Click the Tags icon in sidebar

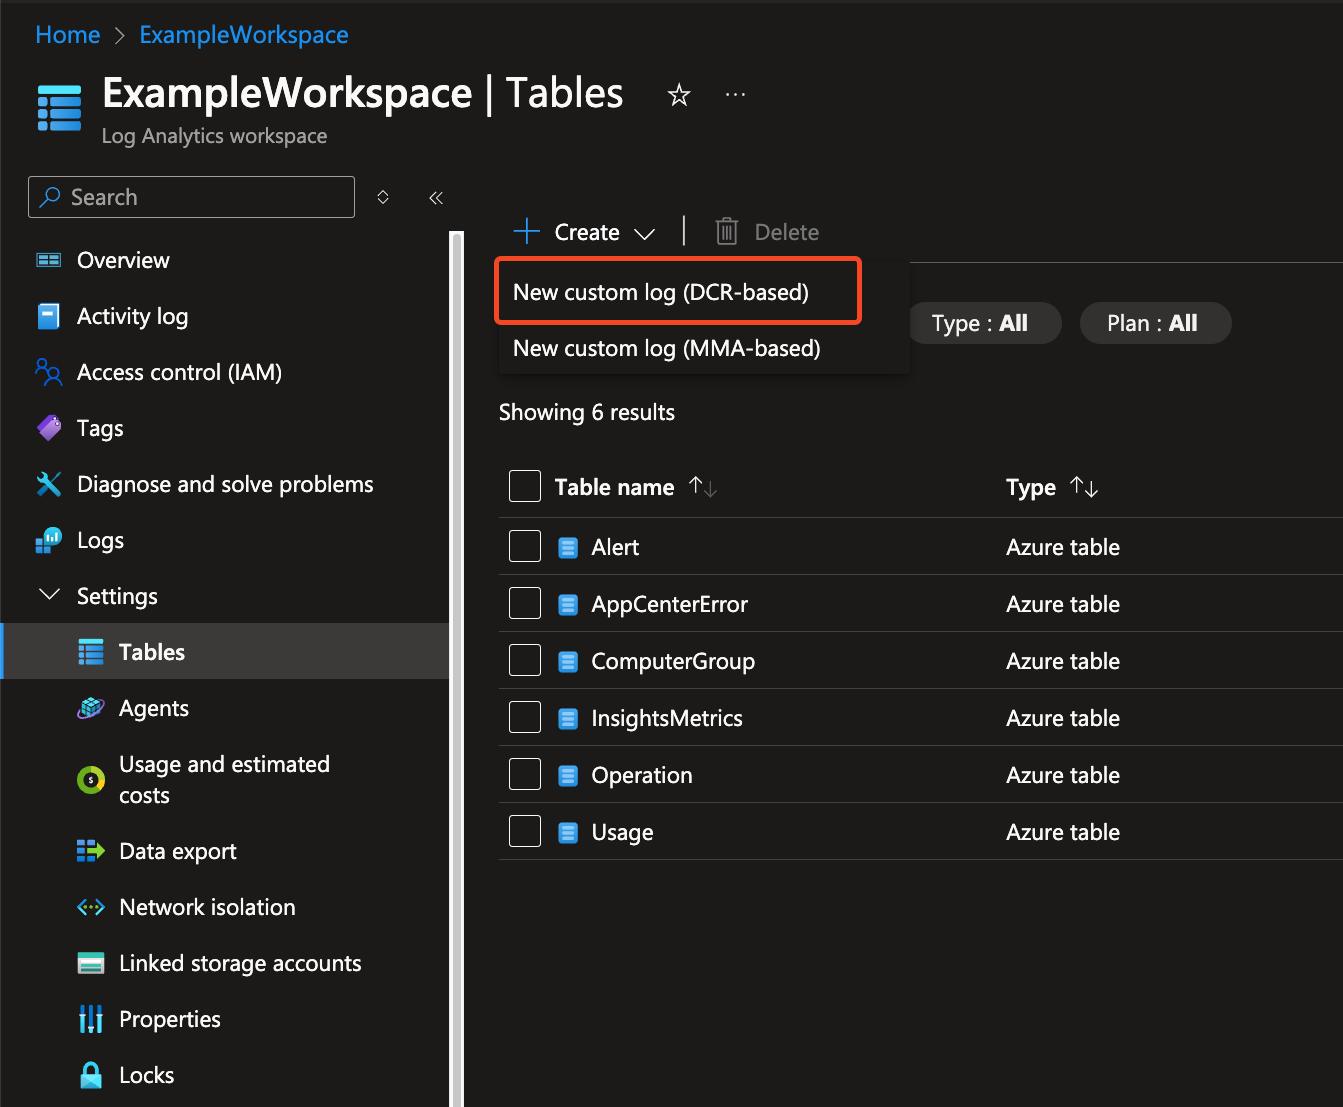click(49, 428)
